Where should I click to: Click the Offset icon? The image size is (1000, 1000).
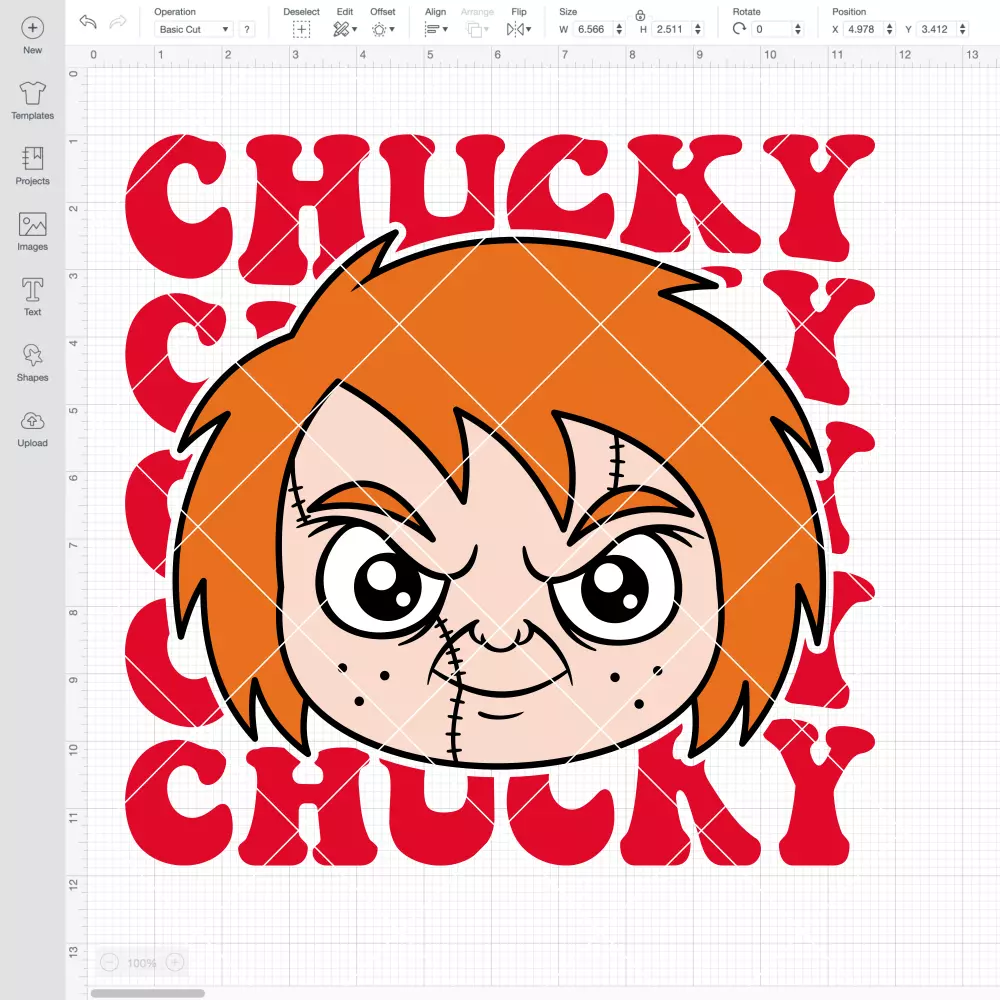click(379, 29)
